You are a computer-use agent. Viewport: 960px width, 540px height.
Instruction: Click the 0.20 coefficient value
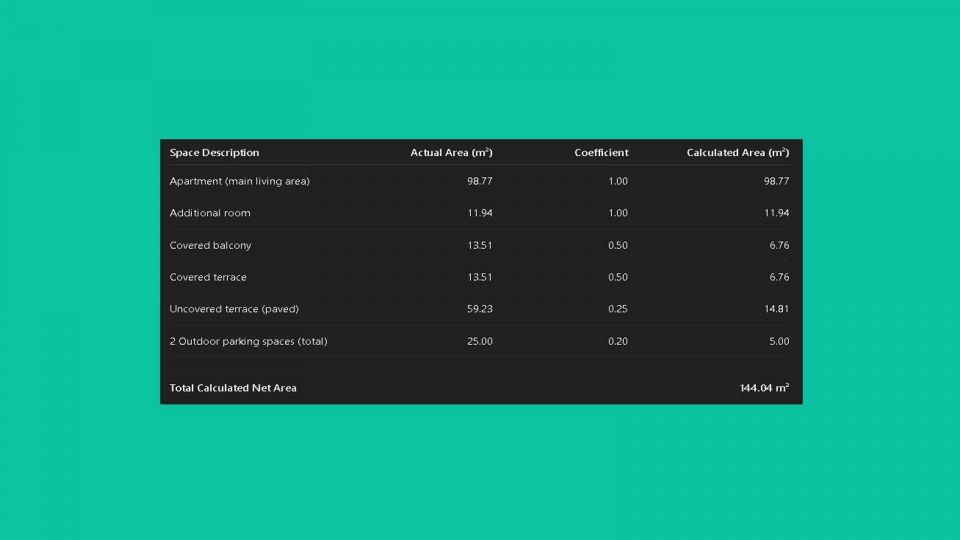(x=618, y=341)
